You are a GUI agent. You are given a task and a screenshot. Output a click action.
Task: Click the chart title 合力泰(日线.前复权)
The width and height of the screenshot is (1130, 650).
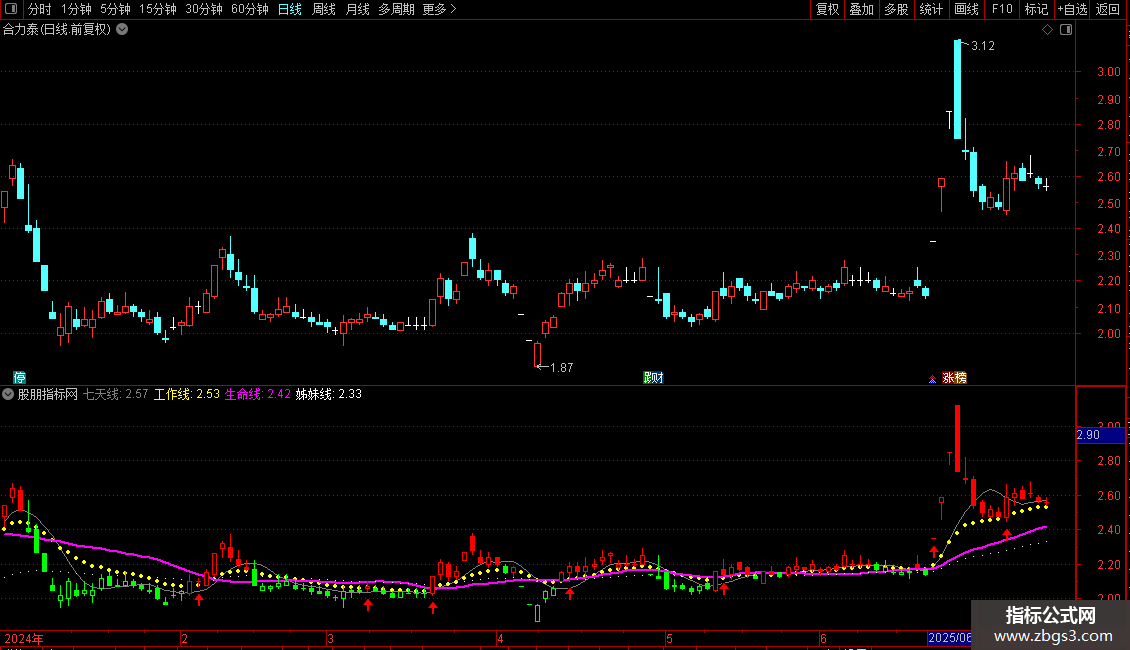click(x=57, y=30)
